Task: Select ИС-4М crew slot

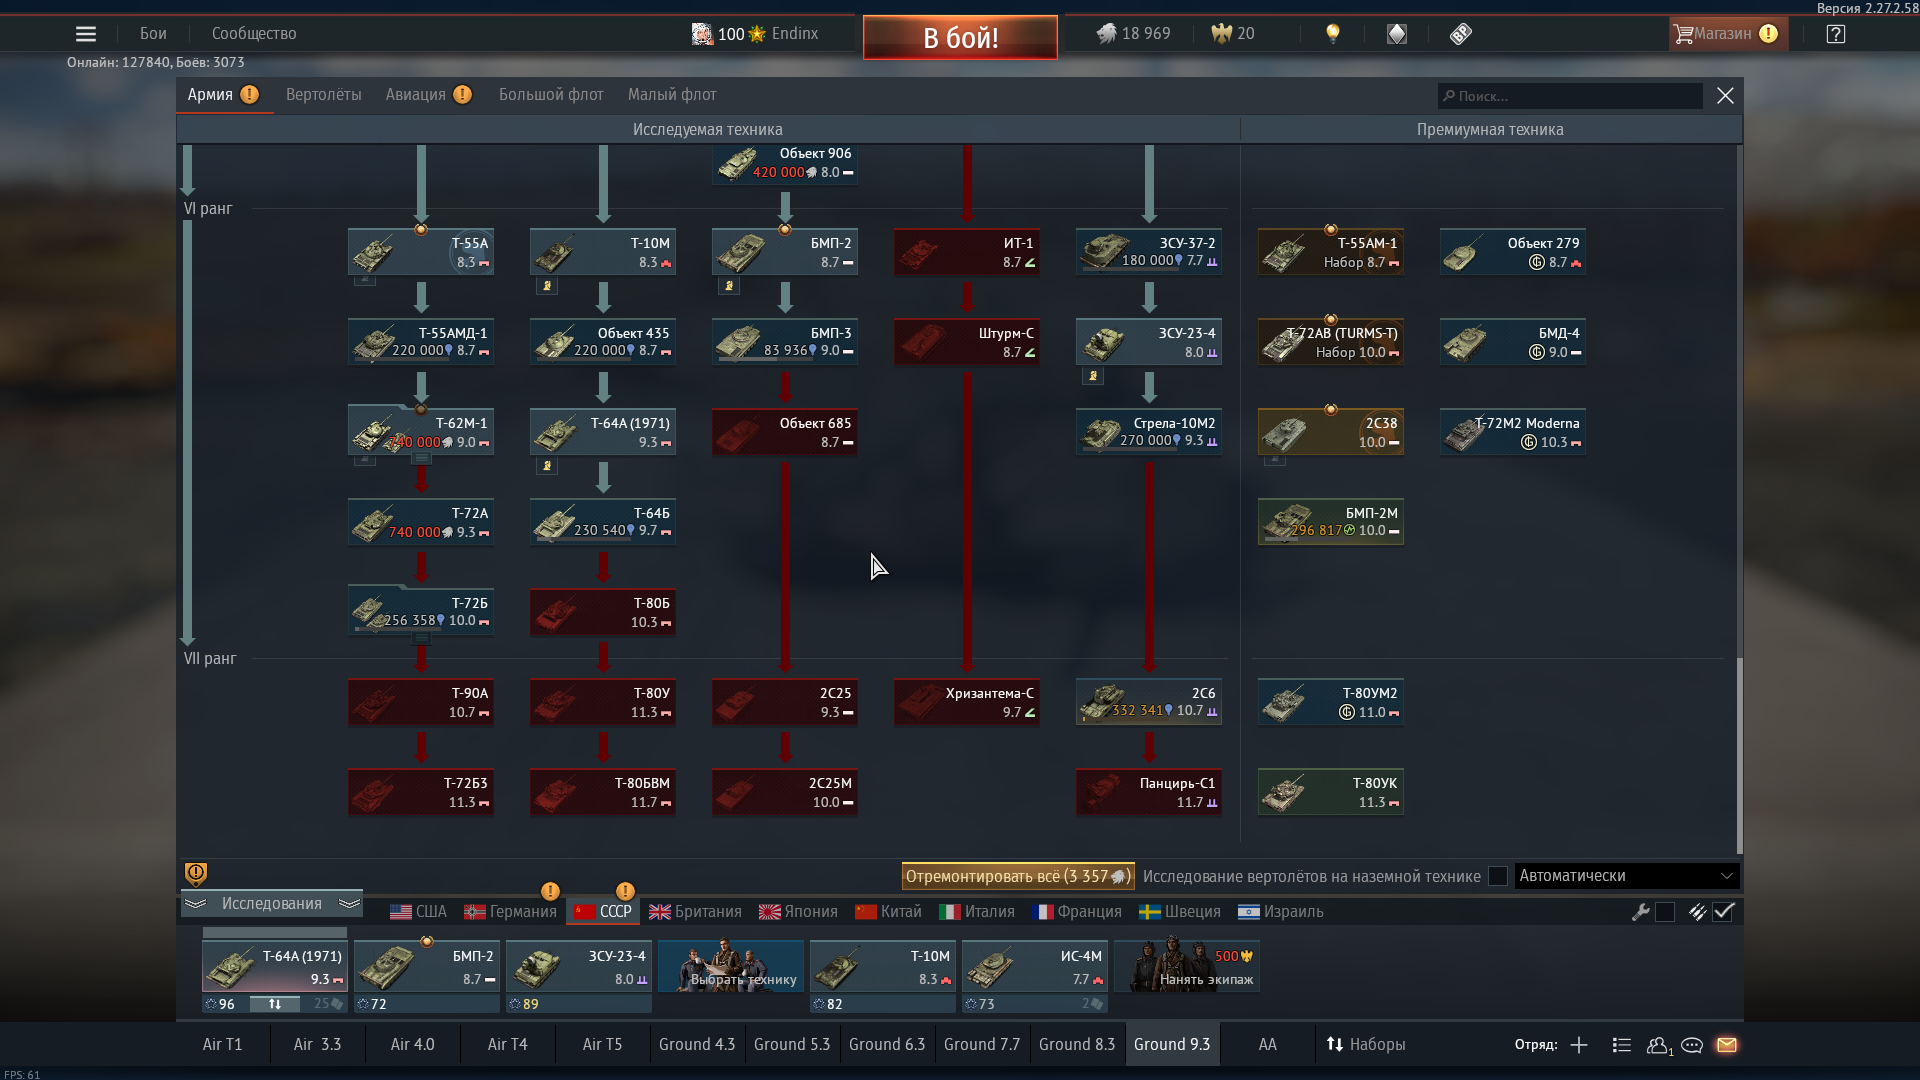Action: click(1035, 966)
